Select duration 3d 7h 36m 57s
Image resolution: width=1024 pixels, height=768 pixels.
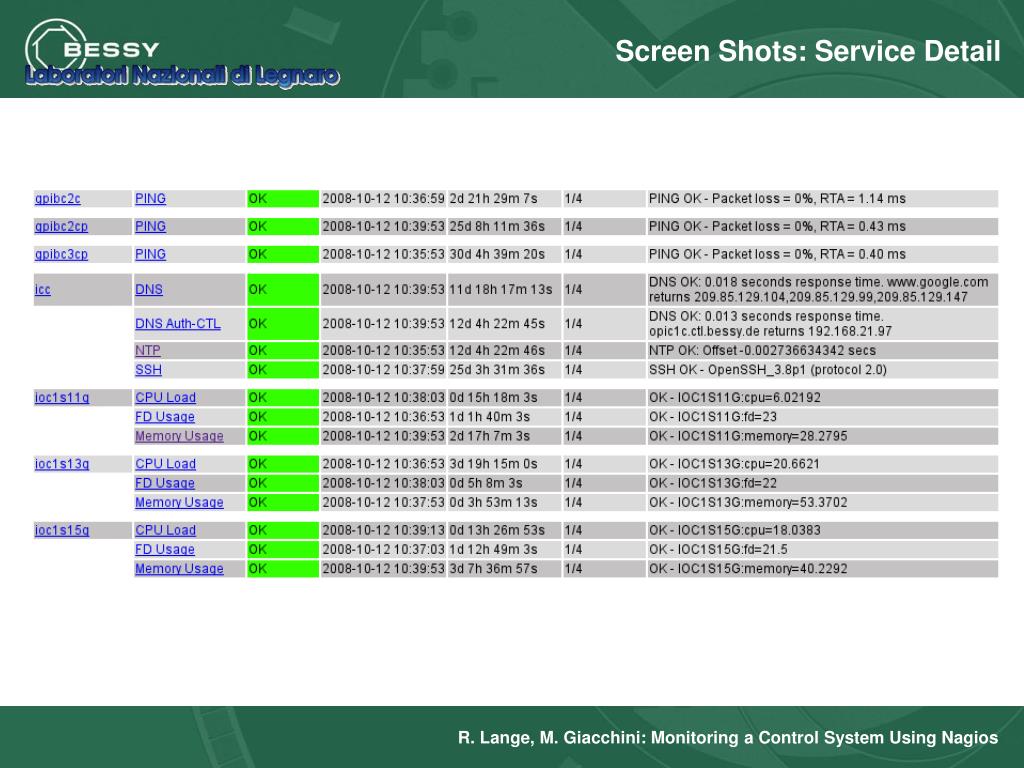(x=493, y=569)
